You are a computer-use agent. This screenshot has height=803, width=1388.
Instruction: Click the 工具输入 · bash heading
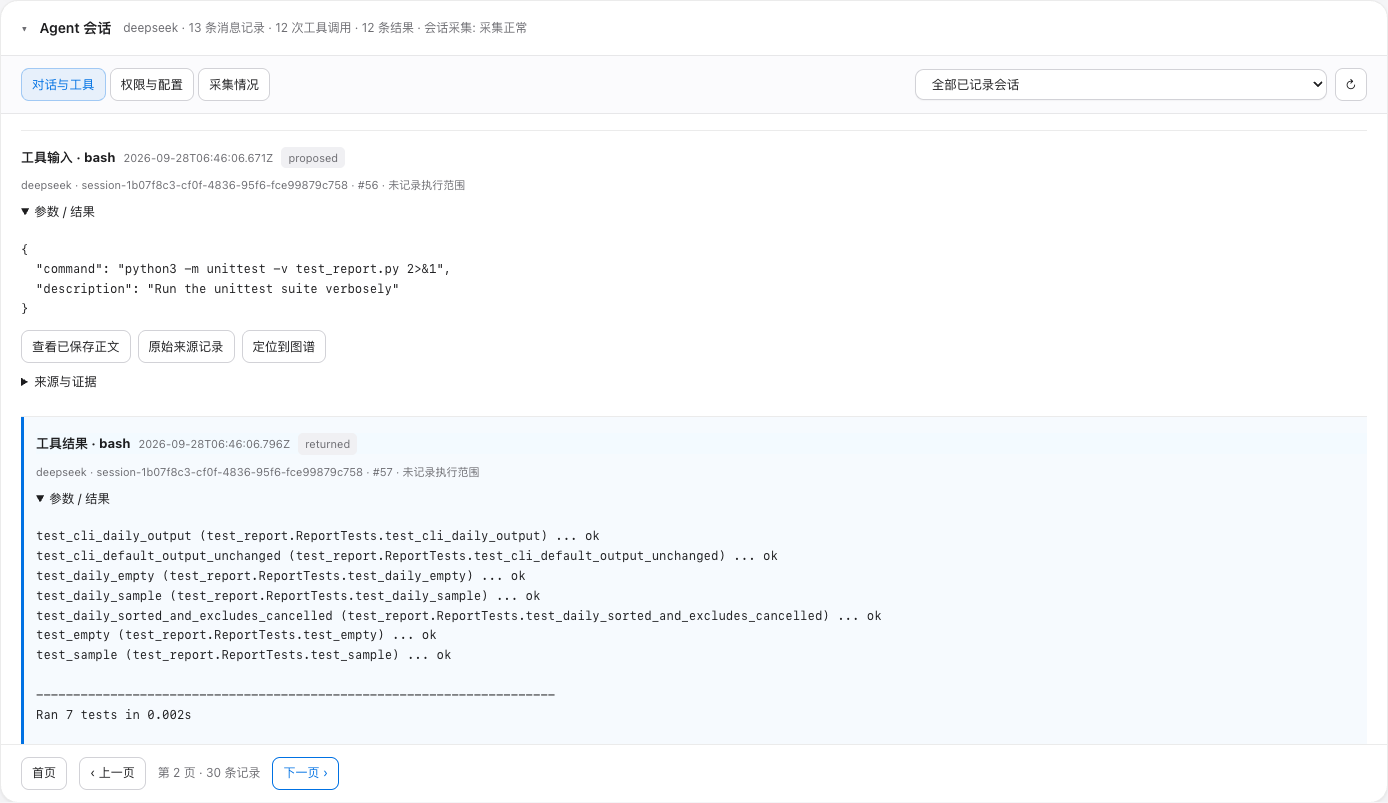[x=68, y=158]
